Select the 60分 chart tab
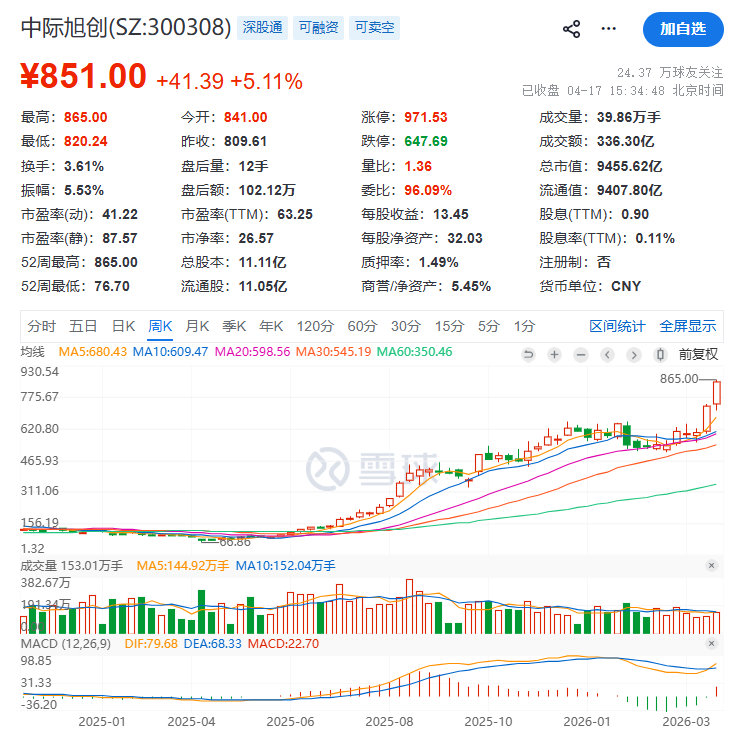This screenshot has height=737, width=731. [362, 326]
